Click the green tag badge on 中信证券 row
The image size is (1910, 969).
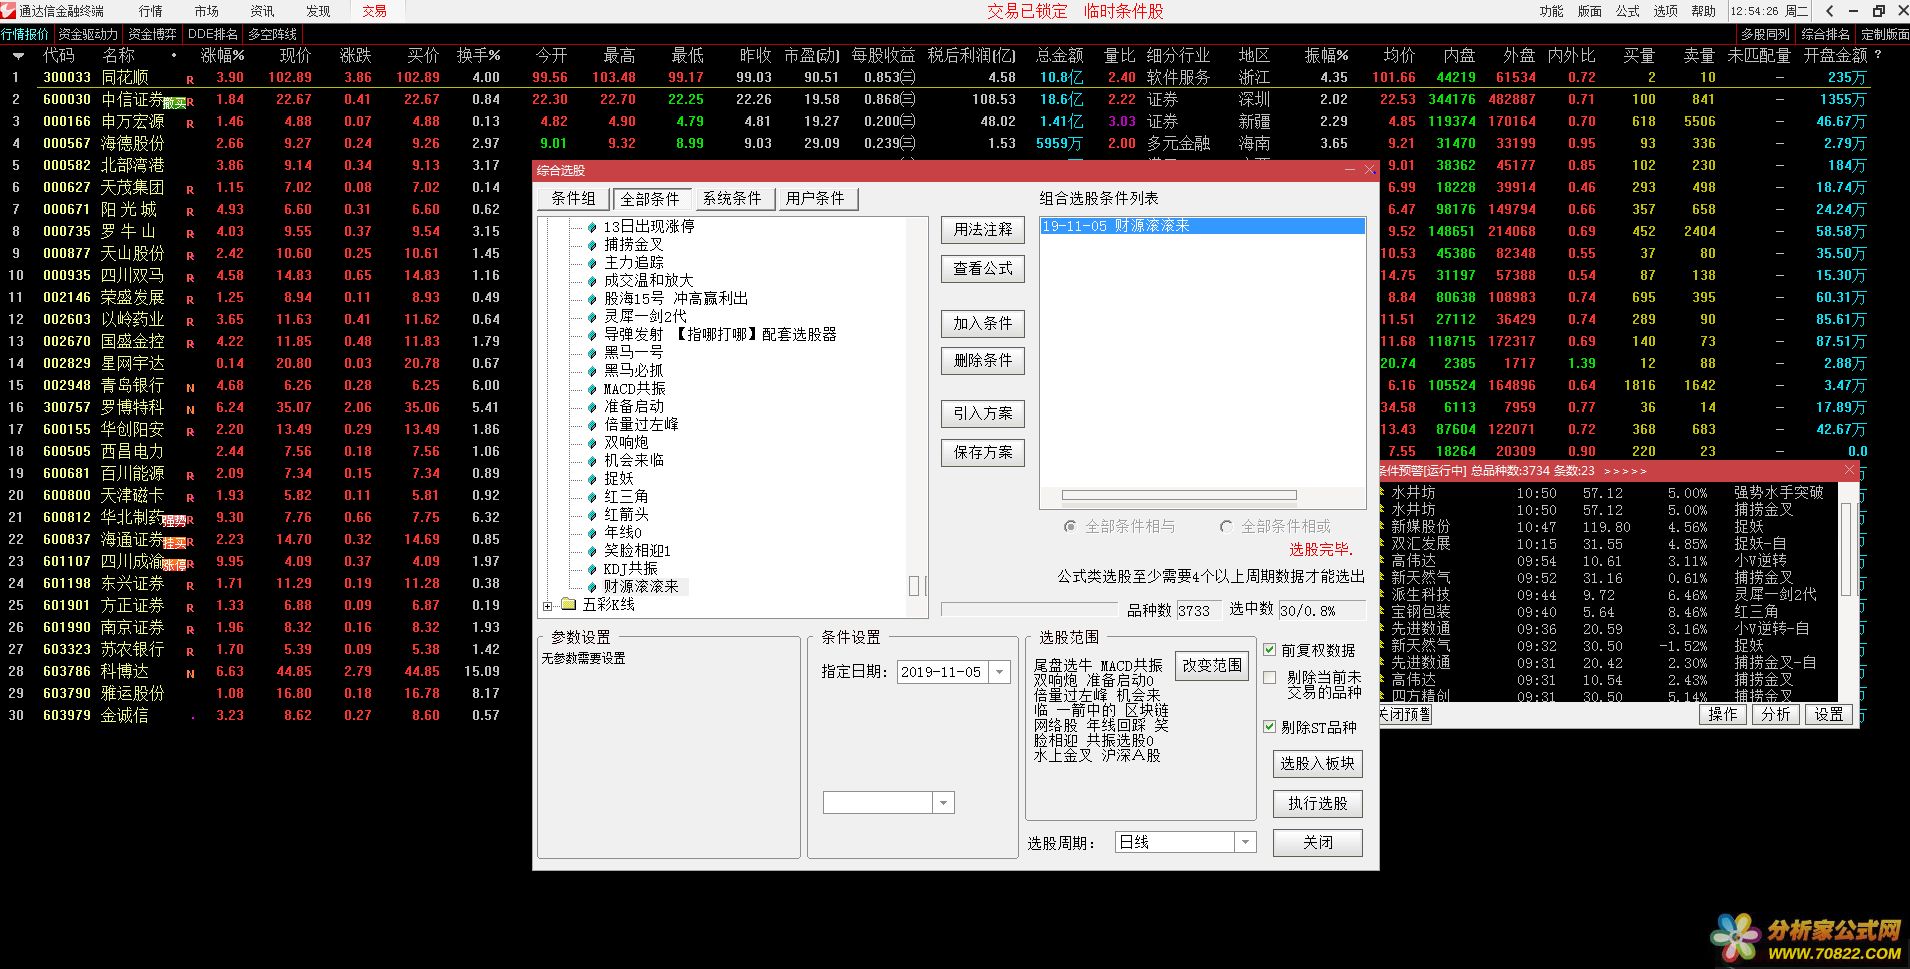(x=174, y=103)
